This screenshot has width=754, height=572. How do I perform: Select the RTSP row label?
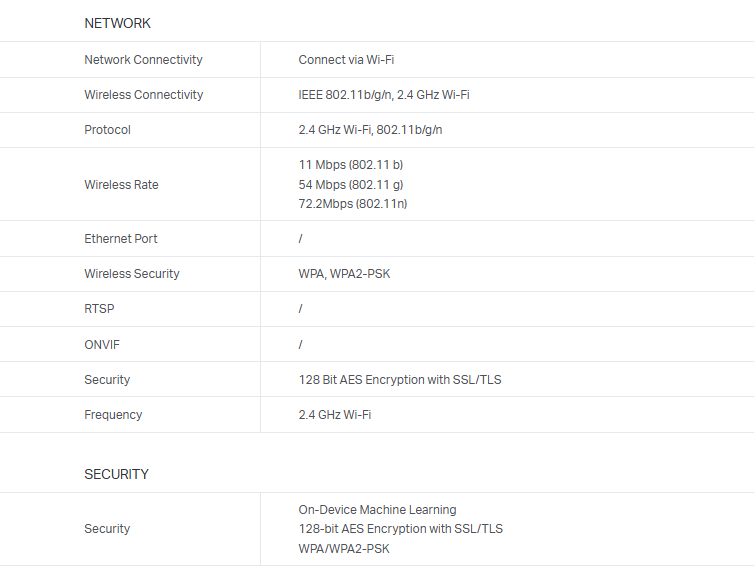pyautogui.click(x=99, y=309)
